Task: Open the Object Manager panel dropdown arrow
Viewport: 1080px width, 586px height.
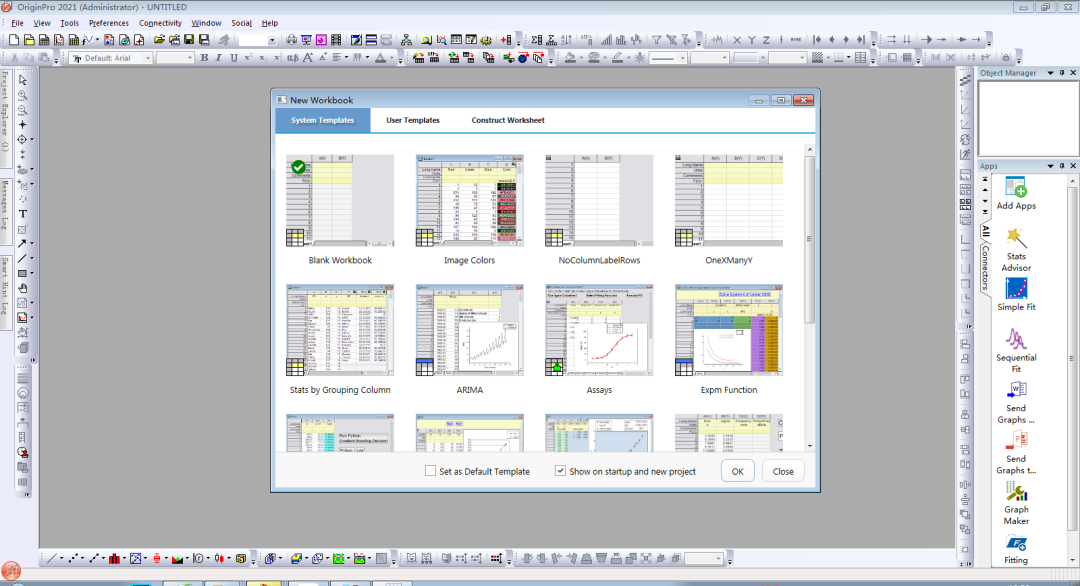Action: point(1050,72)
